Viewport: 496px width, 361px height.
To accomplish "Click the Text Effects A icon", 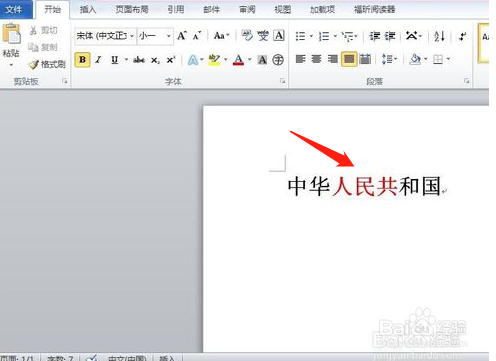I will point(193,60).
